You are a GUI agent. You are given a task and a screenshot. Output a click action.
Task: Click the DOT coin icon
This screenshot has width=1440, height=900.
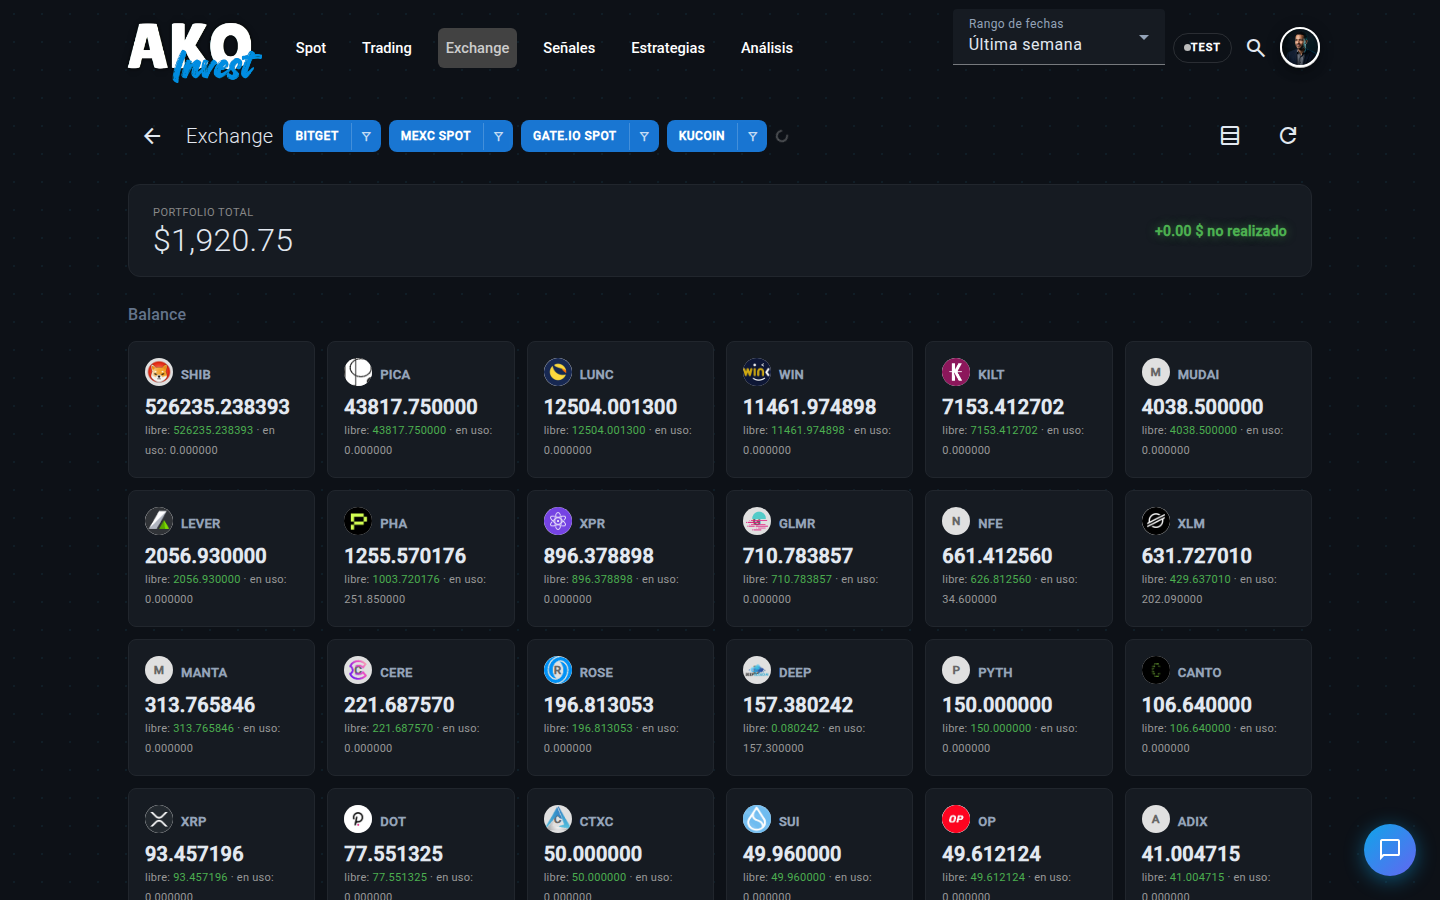point(358,819)
